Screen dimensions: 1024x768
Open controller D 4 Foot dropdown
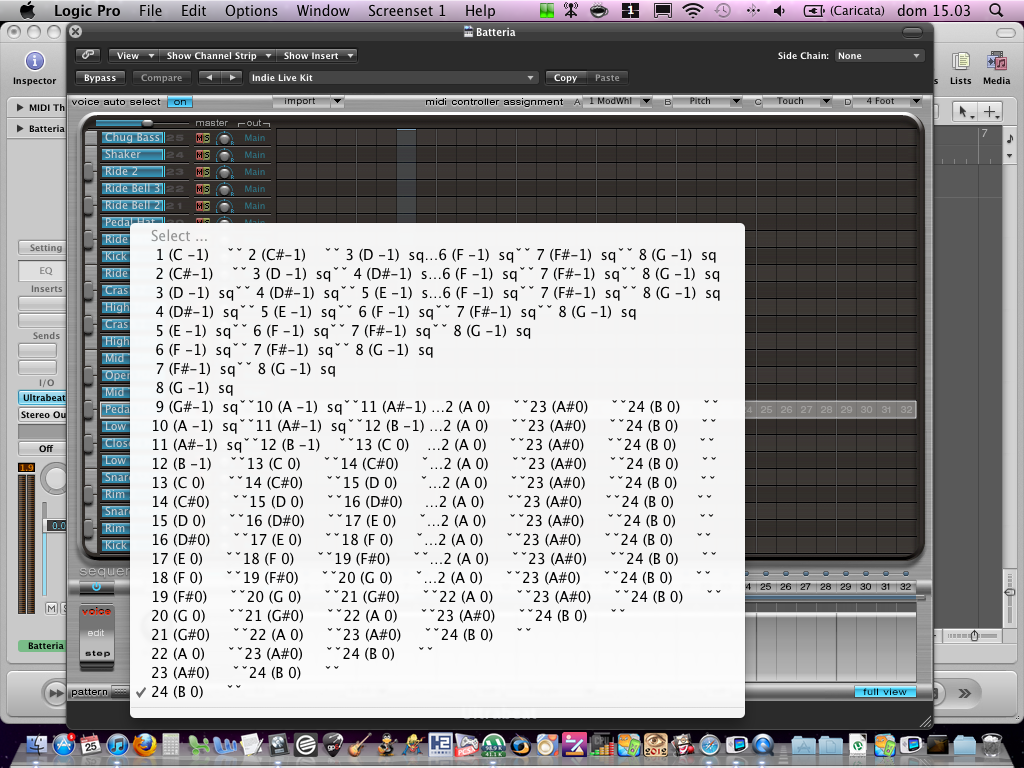pos(888,101)
